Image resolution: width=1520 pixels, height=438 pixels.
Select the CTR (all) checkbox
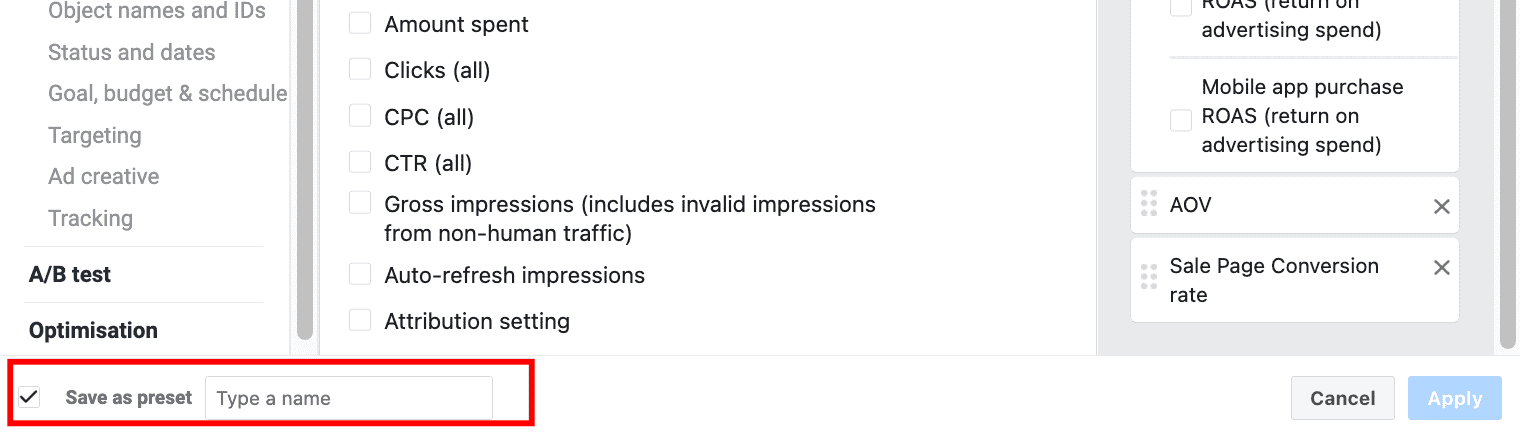tap(360, 162)
